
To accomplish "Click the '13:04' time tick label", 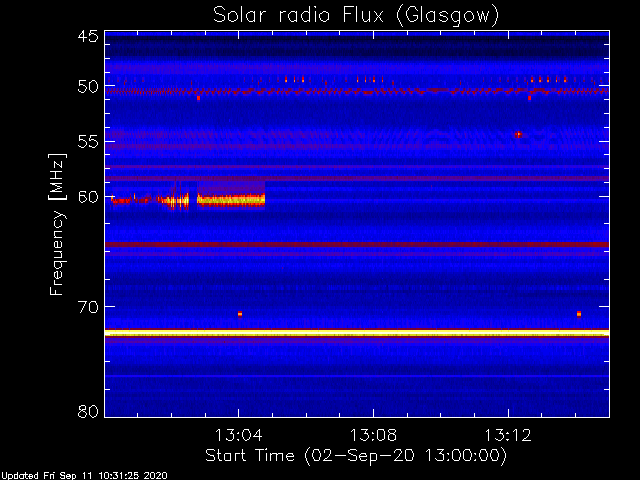I will click(x=238, y=435).
